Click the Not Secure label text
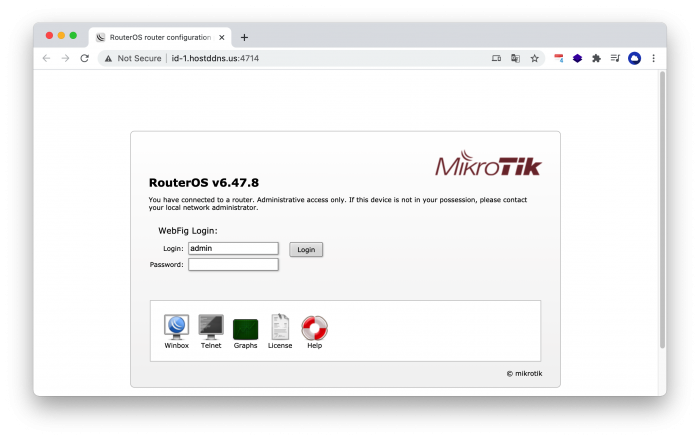The height and width of the screenshot is (440, 700). [139, 58]
